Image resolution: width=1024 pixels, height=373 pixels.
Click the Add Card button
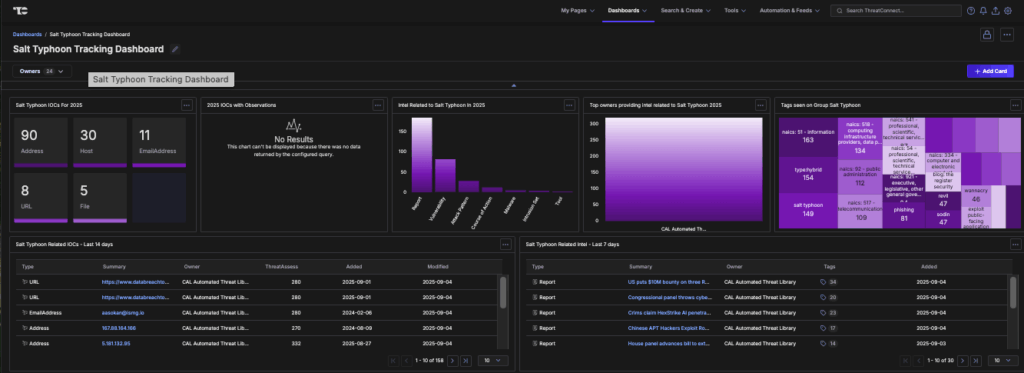coord(990,71)
